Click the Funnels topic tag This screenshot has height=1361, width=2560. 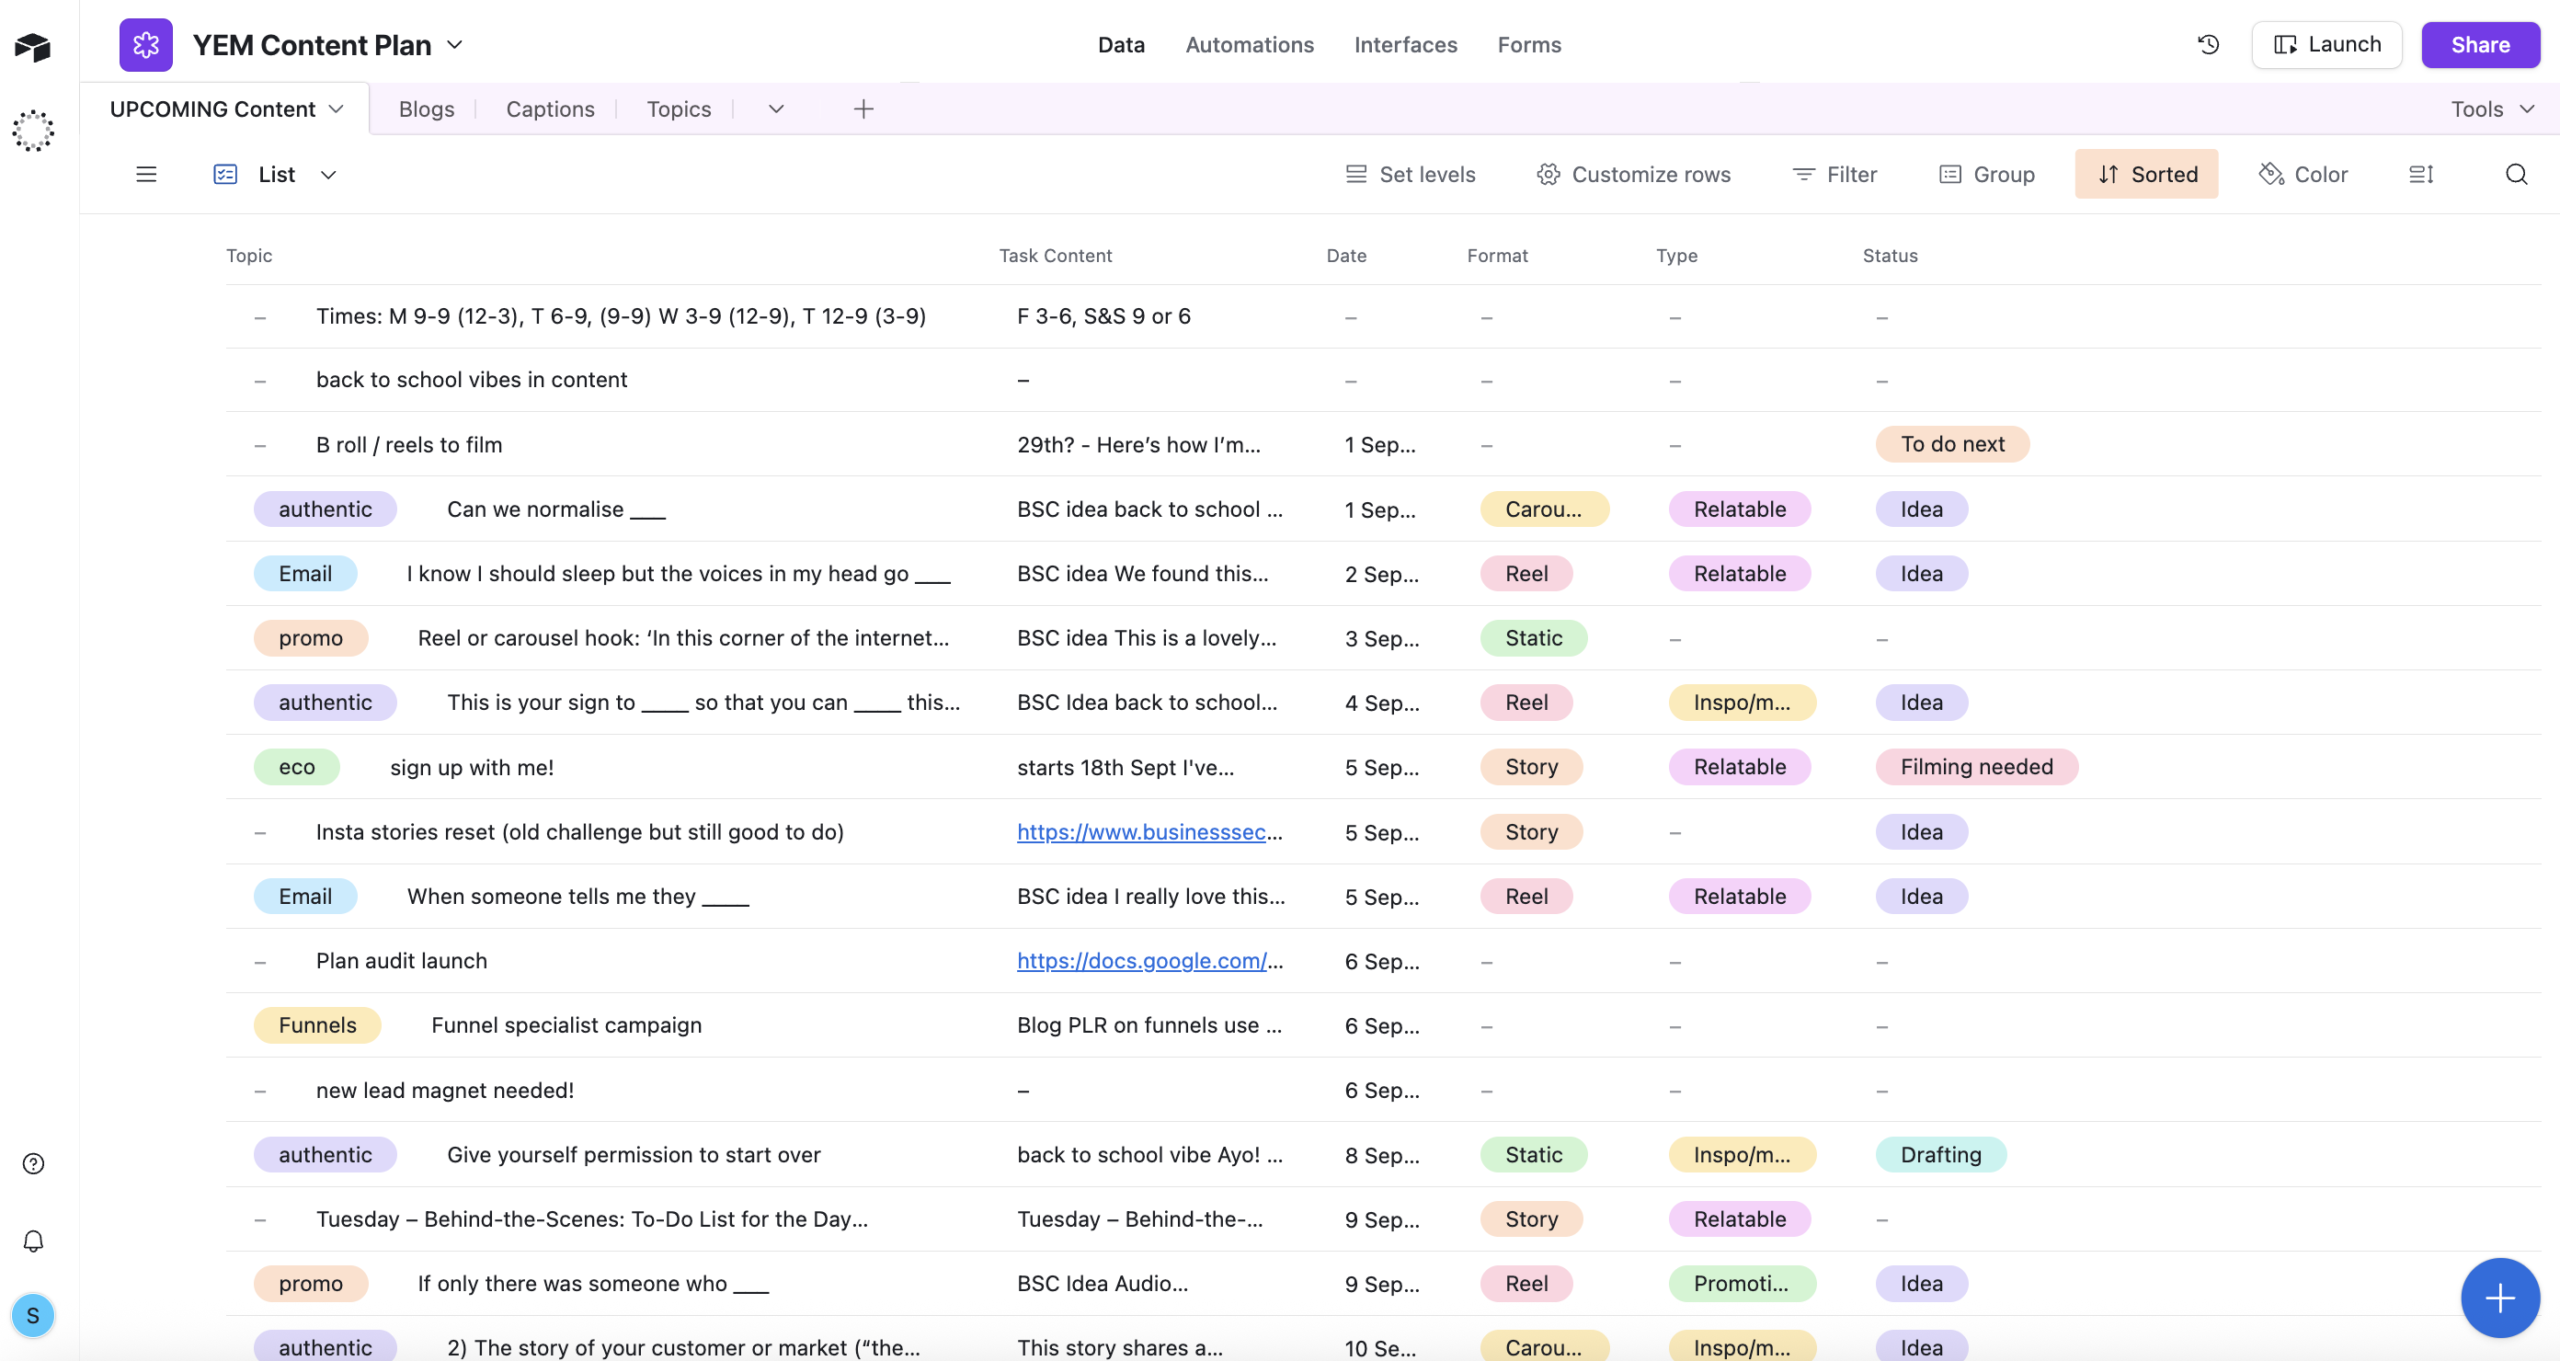317,1025
